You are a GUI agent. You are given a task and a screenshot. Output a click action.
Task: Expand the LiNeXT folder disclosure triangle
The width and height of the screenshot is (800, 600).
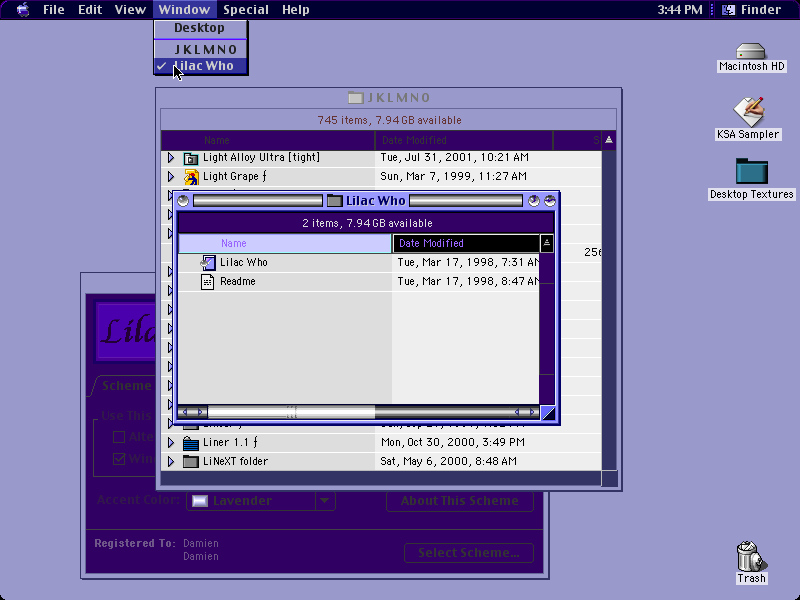point(171,462)
